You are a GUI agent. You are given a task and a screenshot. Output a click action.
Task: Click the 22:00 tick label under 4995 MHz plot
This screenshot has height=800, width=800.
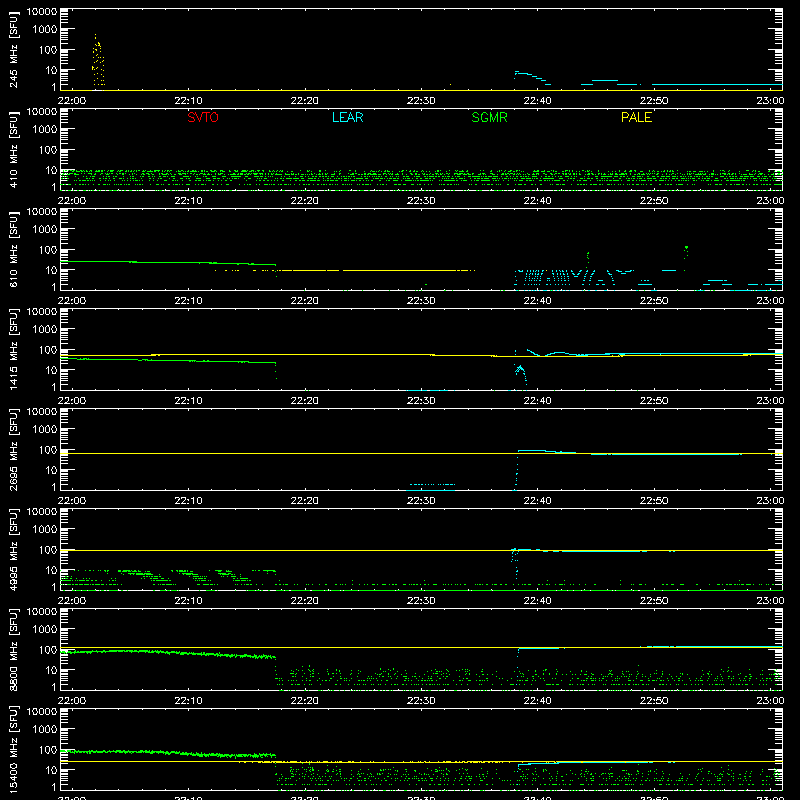click(72, 601)
